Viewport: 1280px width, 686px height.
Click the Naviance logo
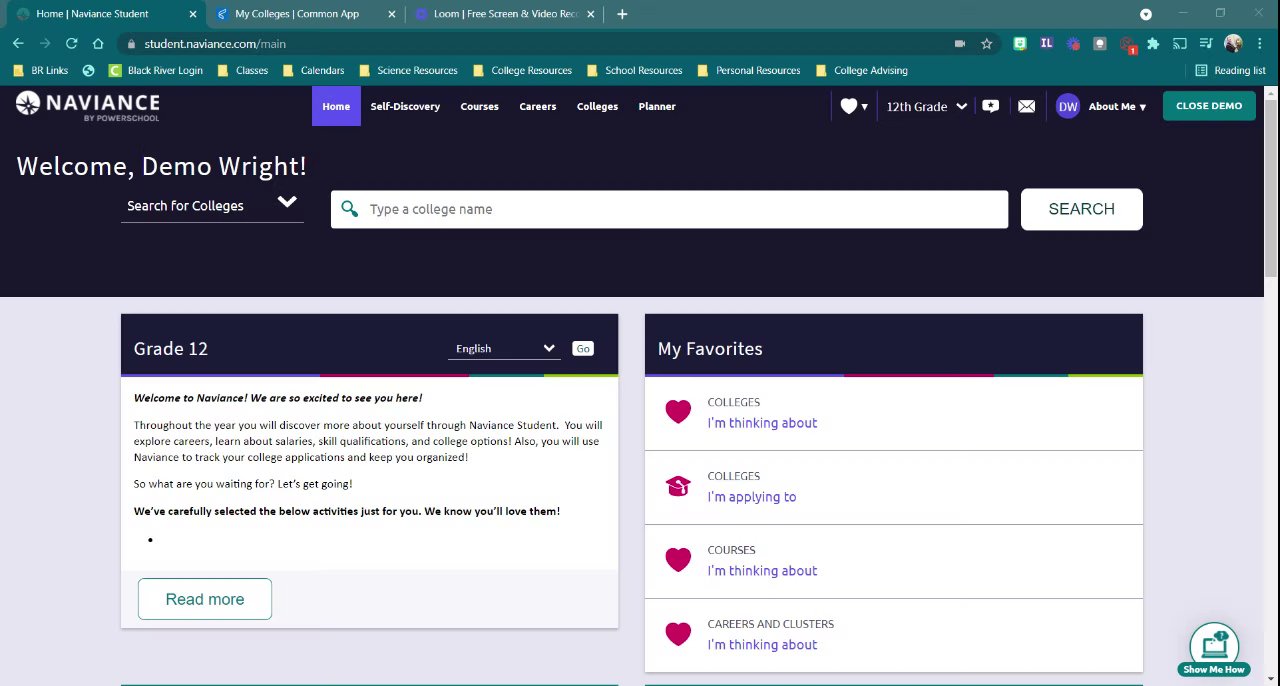pyautogui.click(x=87, y=105)
